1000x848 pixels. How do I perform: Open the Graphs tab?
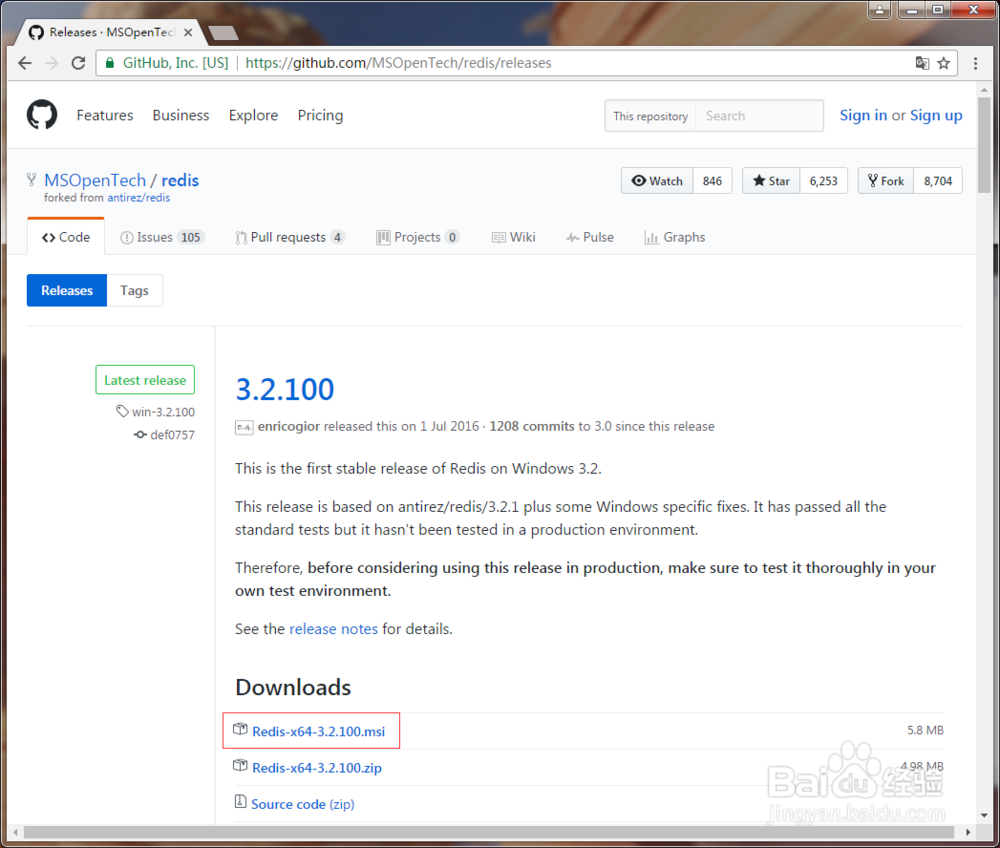coord(675,237)
